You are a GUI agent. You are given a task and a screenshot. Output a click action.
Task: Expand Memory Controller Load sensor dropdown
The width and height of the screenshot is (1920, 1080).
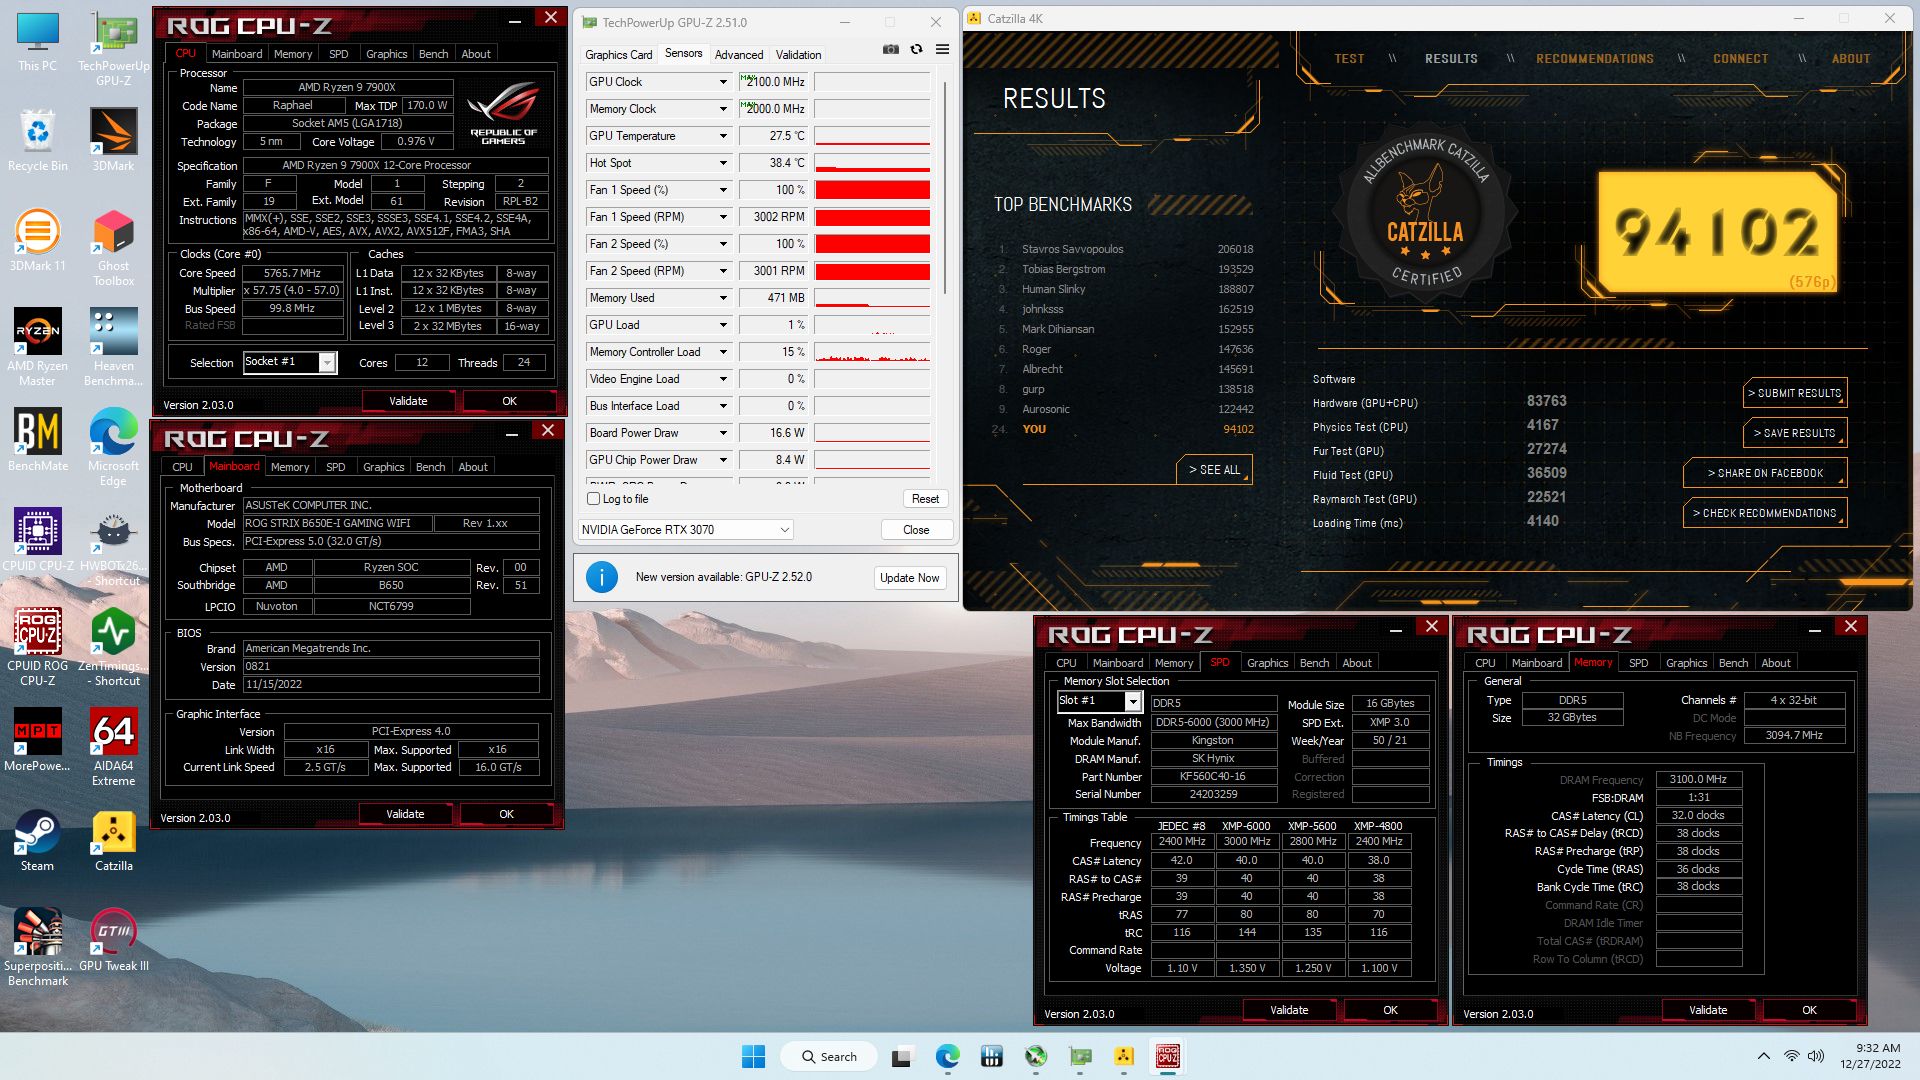(x=723, y=352)
